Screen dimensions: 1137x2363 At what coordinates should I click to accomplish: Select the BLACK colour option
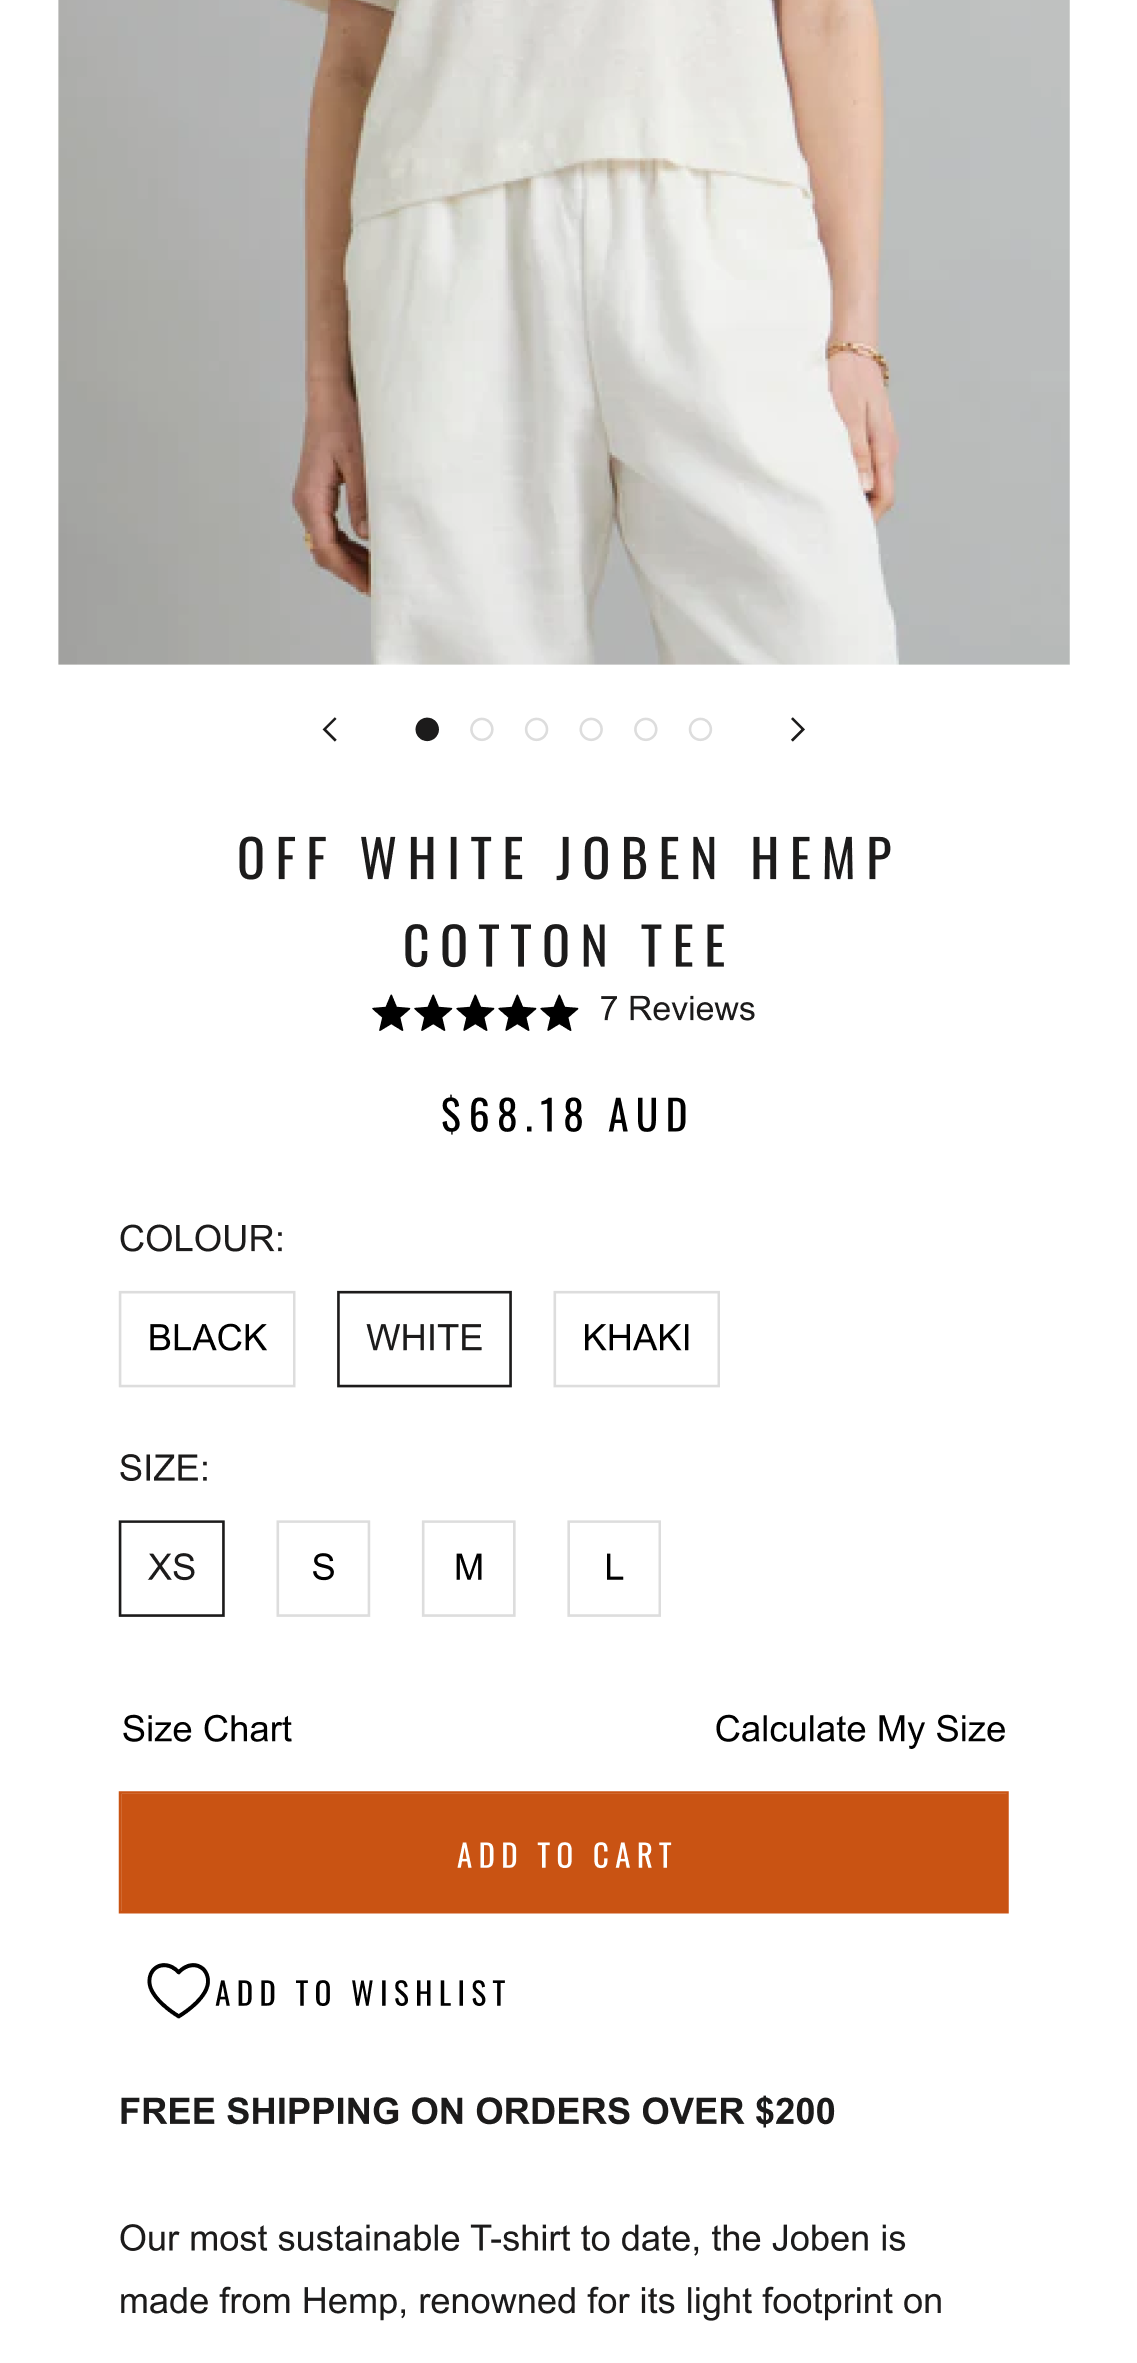207,1339
